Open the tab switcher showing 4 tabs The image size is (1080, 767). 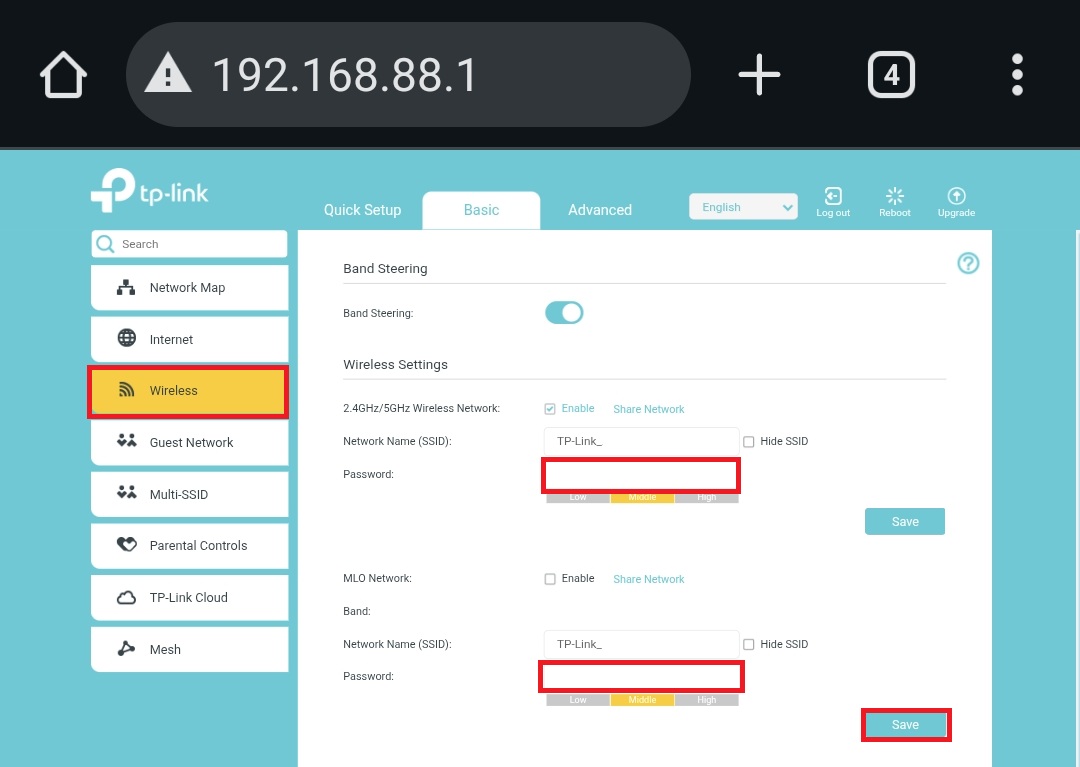tap(890, 75)
